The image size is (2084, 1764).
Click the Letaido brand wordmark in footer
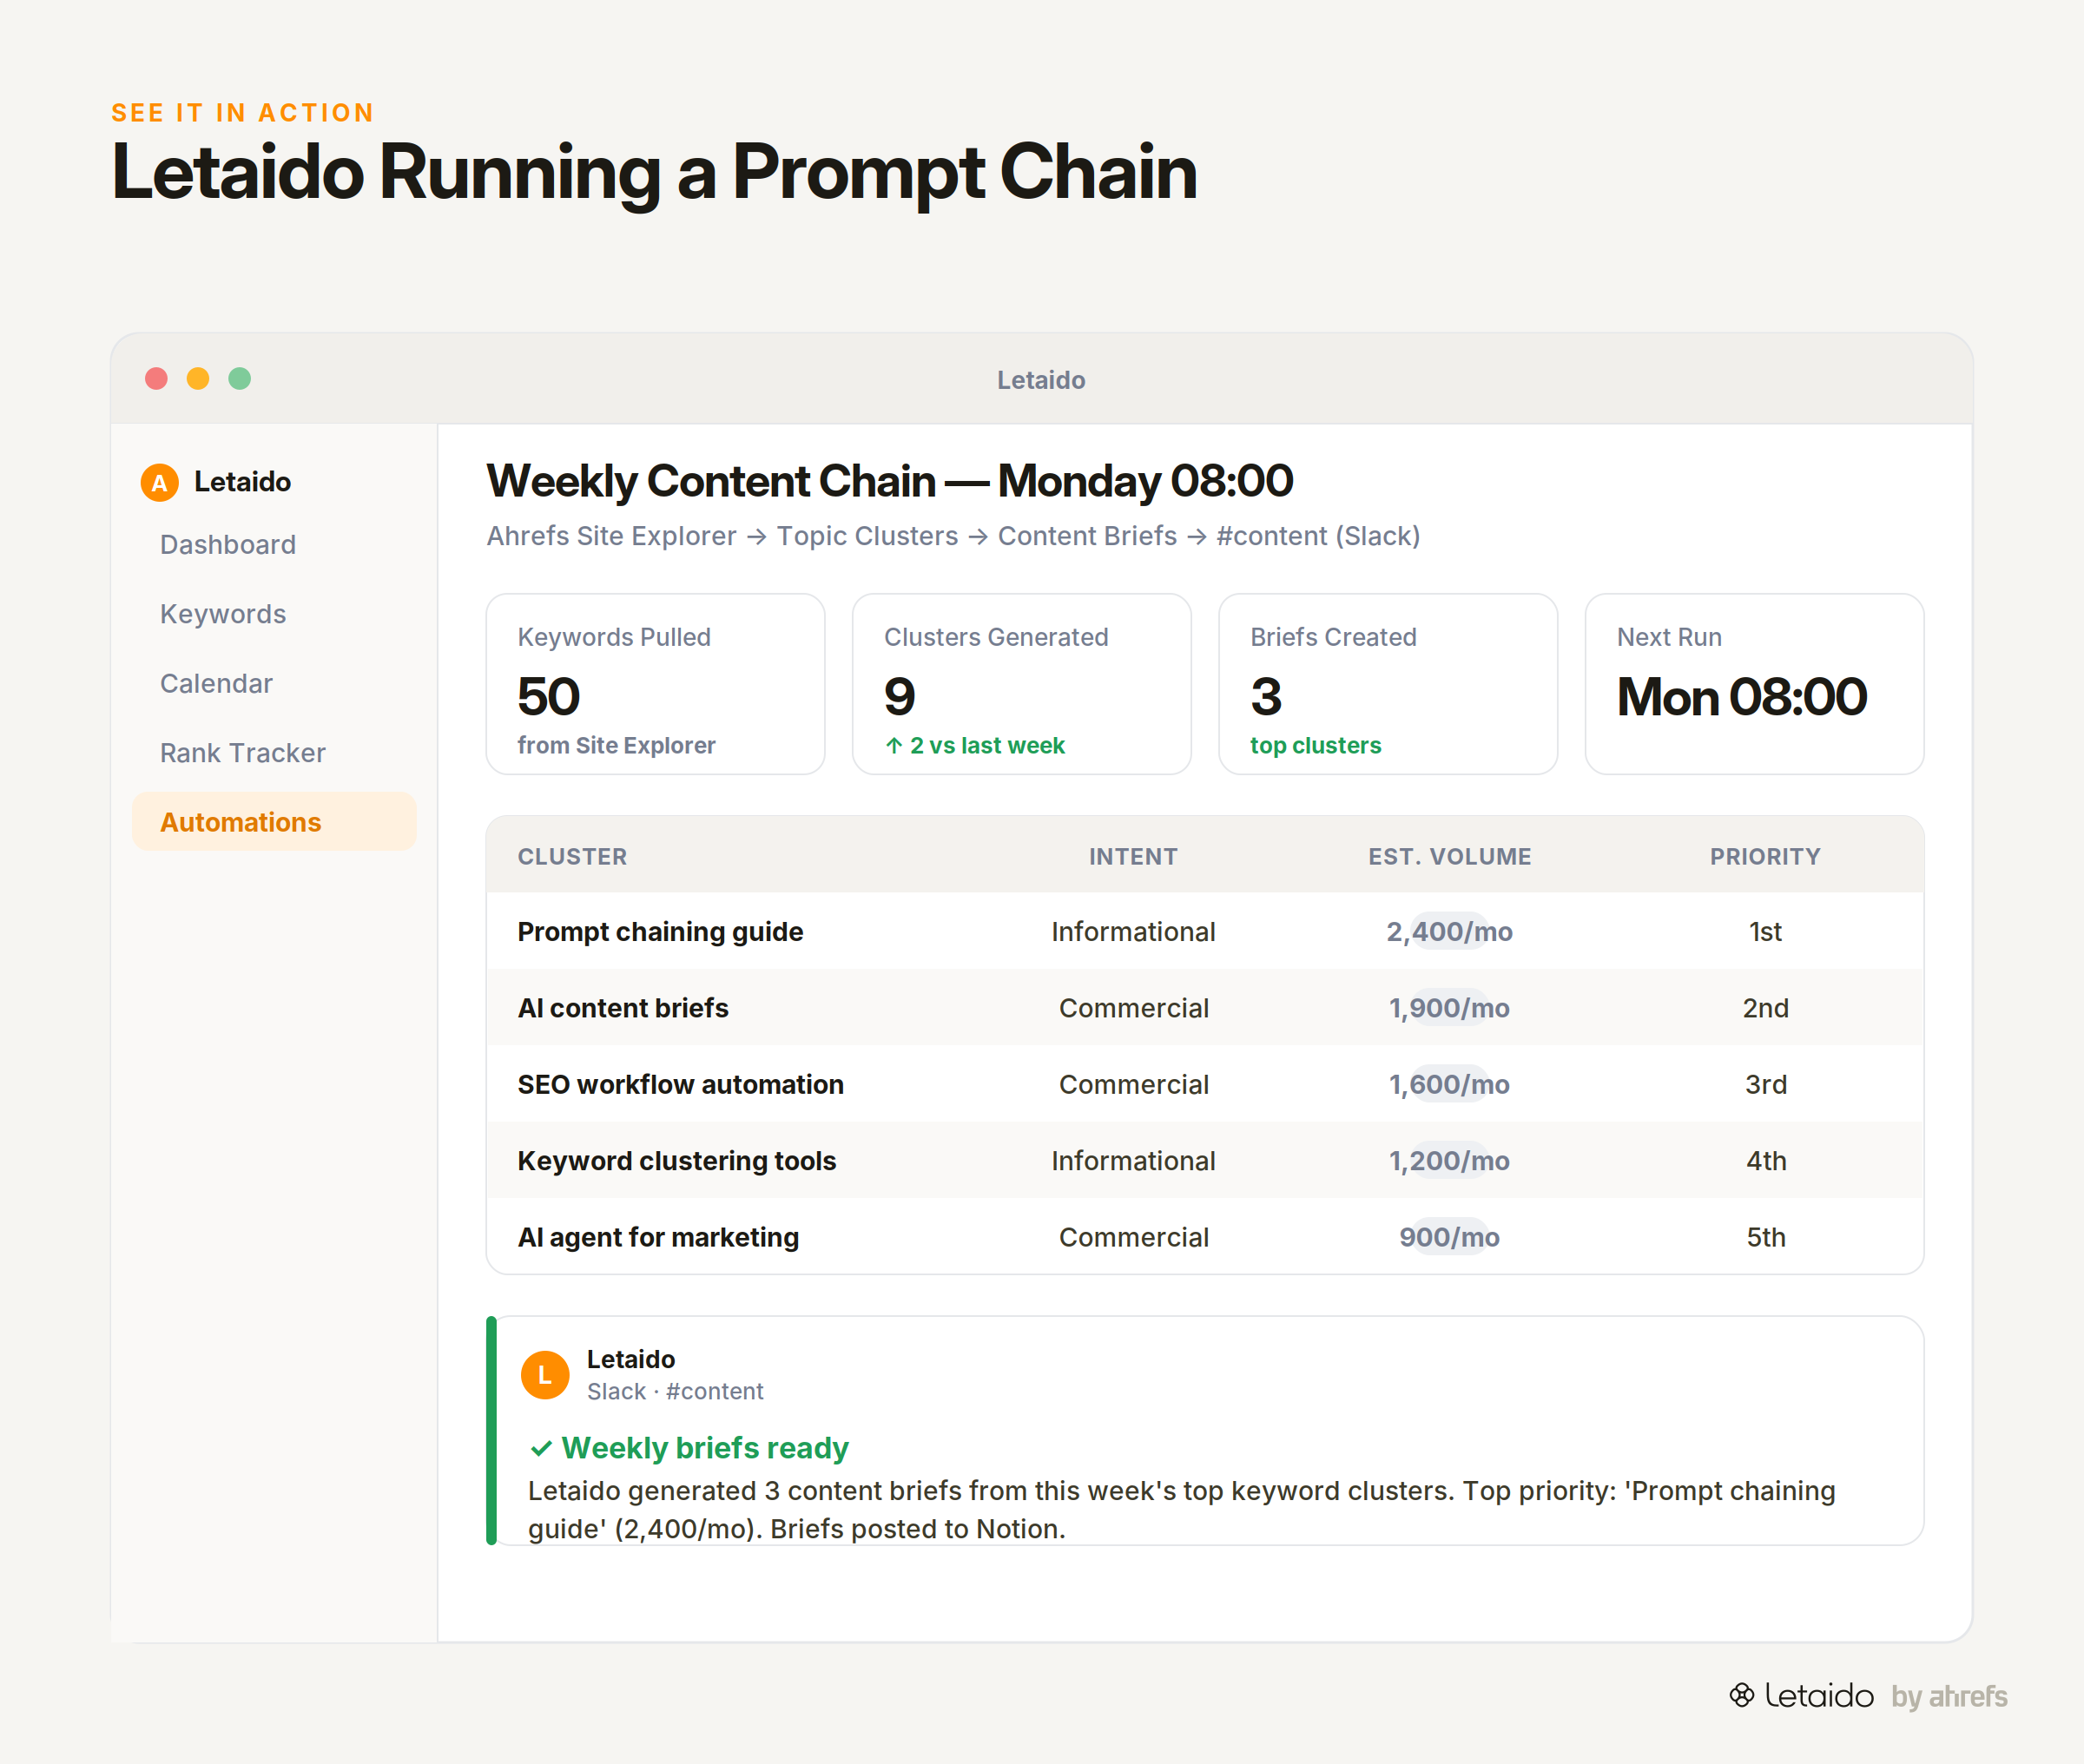1819,1695
